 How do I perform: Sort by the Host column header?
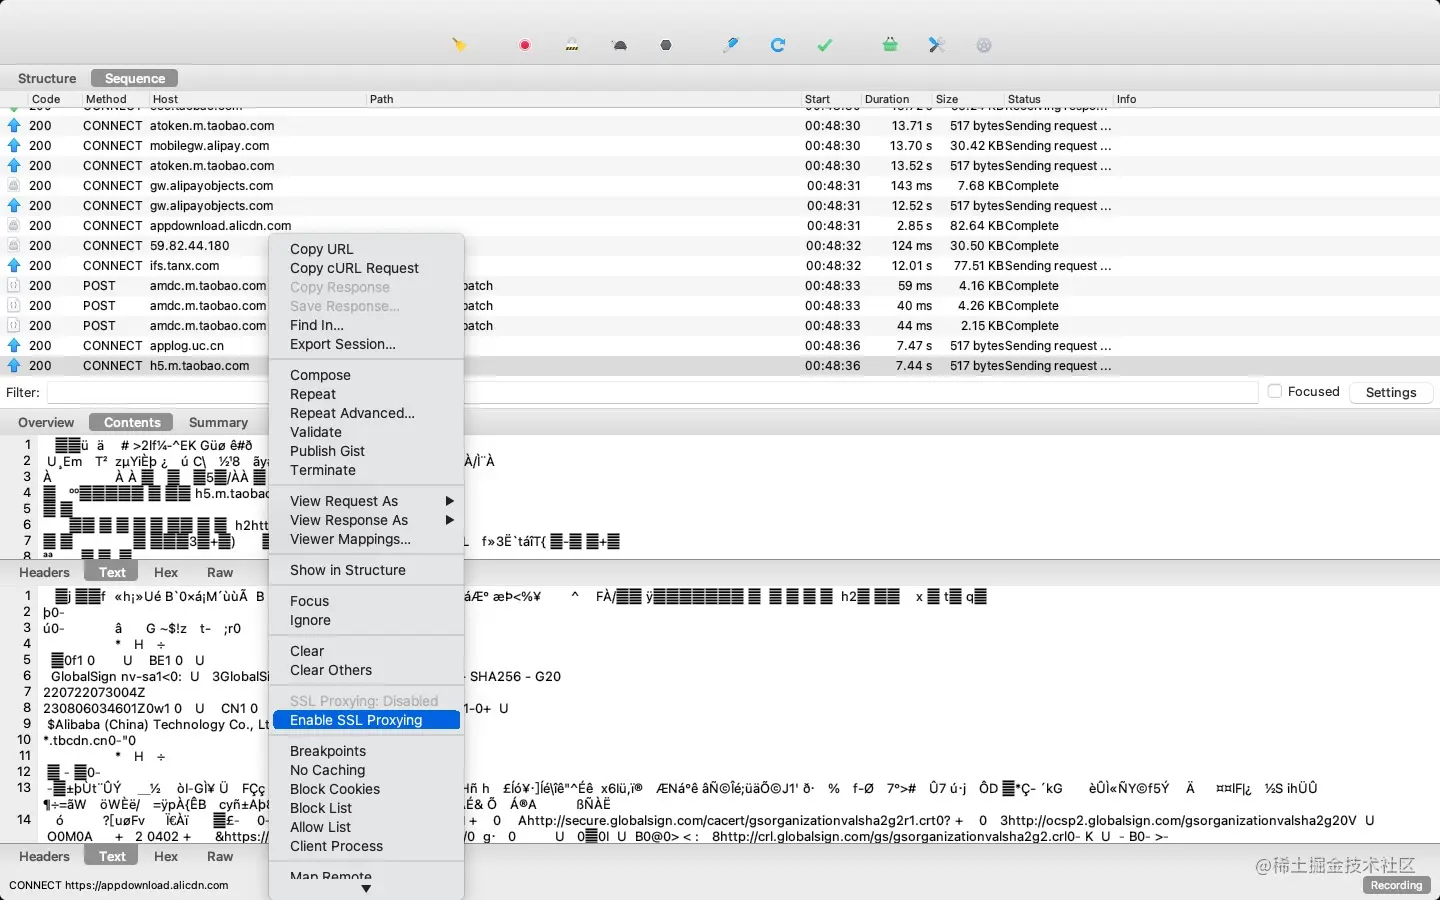(165, 99)
